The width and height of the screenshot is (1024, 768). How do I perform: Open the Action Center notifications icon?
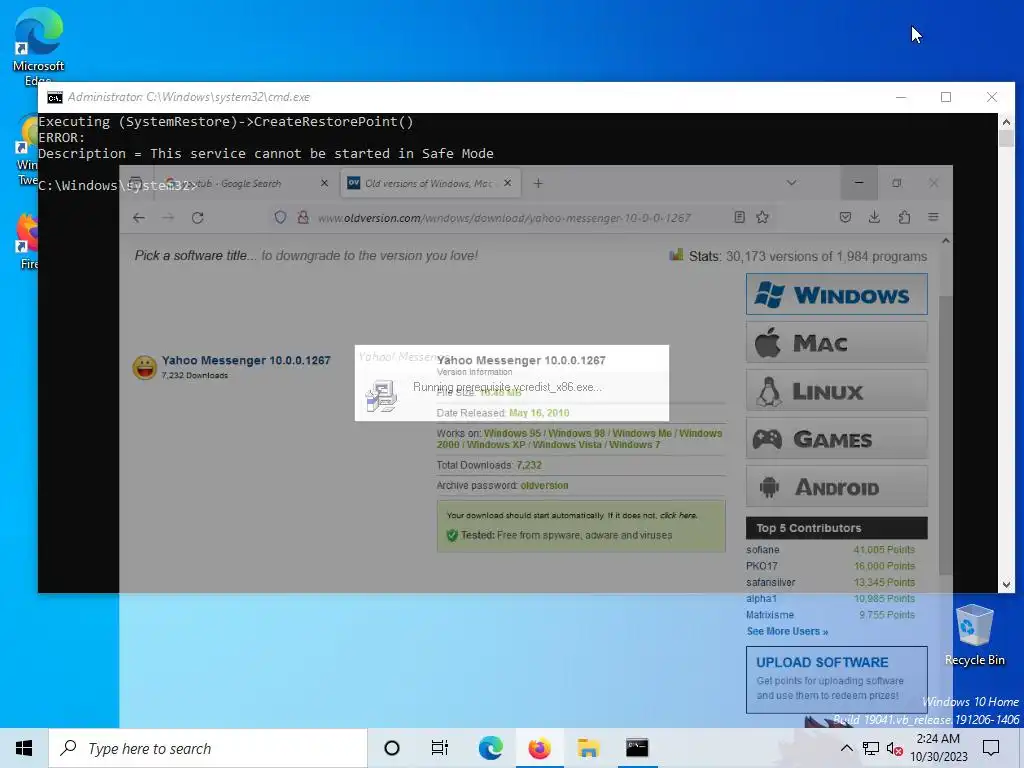tap(991, 748)
